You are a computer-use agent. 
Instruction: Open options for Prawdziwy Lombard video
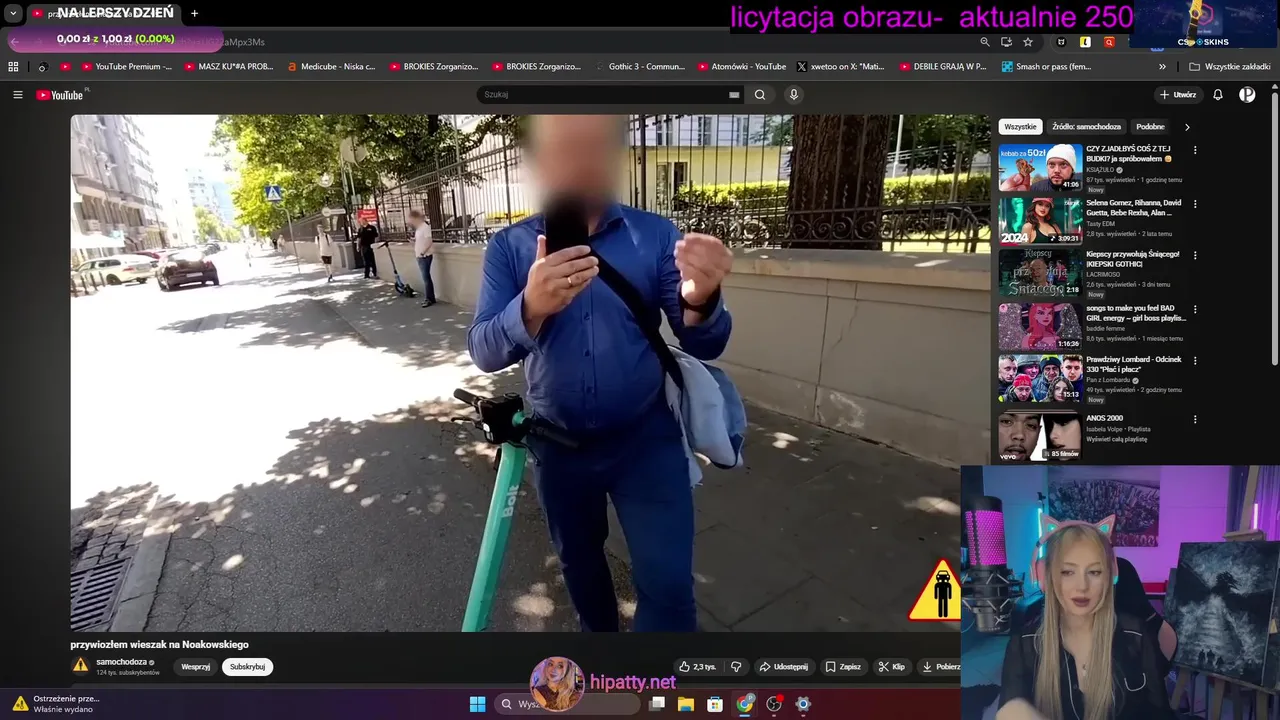(1195, 360)
